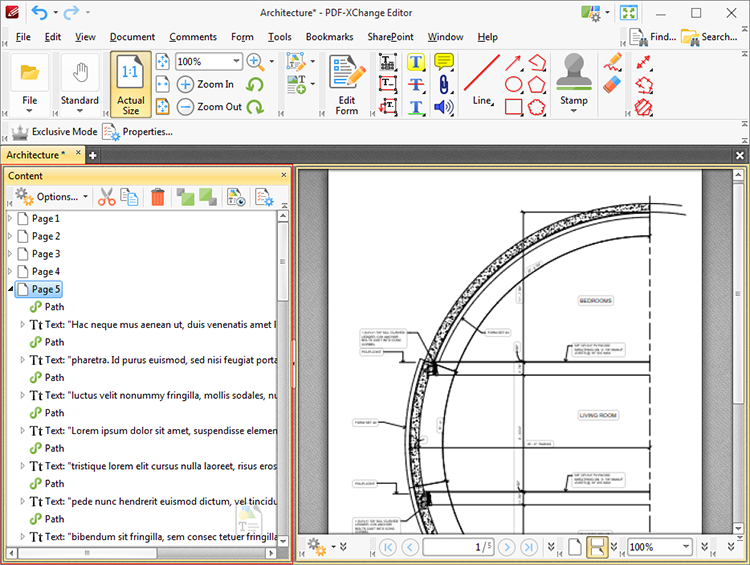
Task: Select the 'pede nunc hendrerit' text item
Action: (153, 501)
